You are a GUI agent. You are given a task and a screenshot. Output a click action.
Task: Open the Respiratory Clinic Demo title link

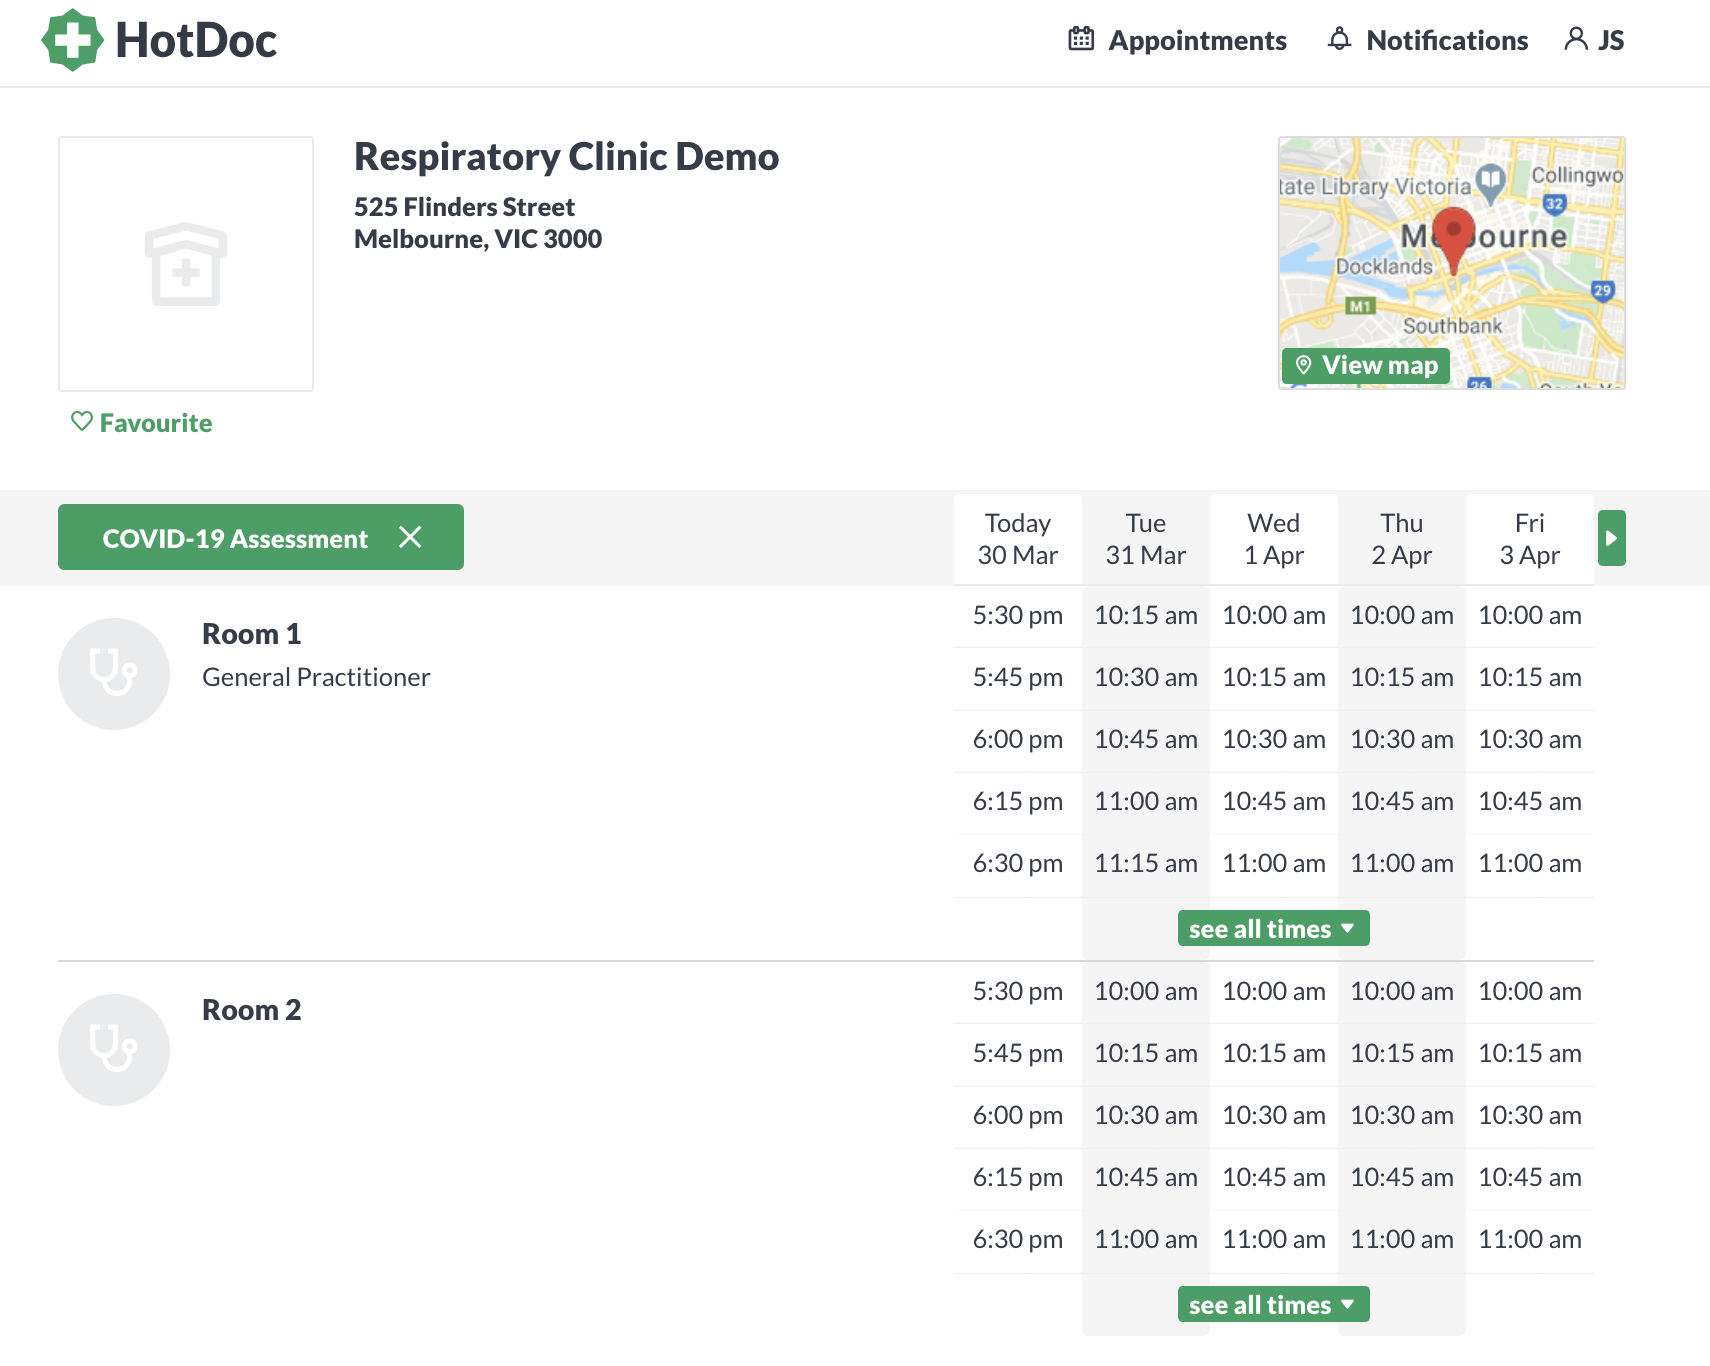[x=566, y=156]
